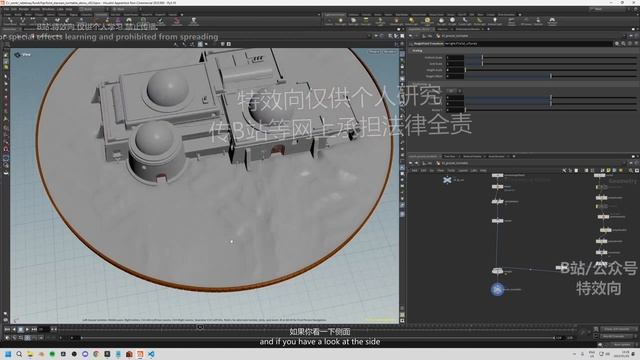Add a camera Switcher from the shelf

point(538,21)
